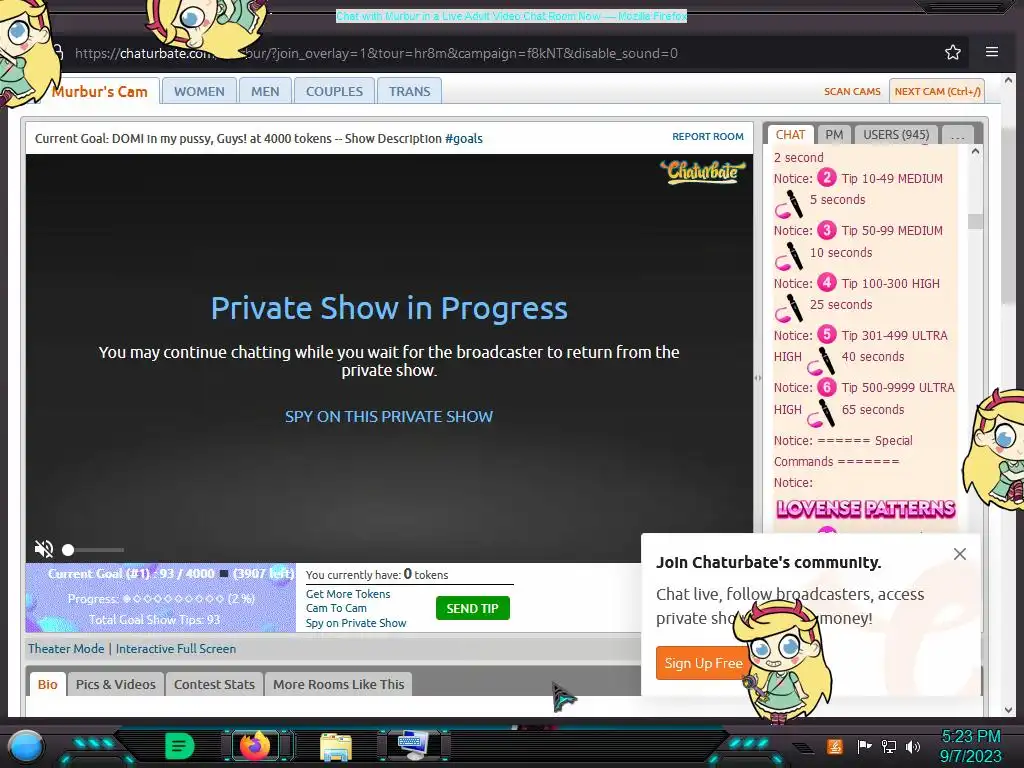Open the green notes app in taskbar
1024x768 pixels.
(x=179, y=746)
